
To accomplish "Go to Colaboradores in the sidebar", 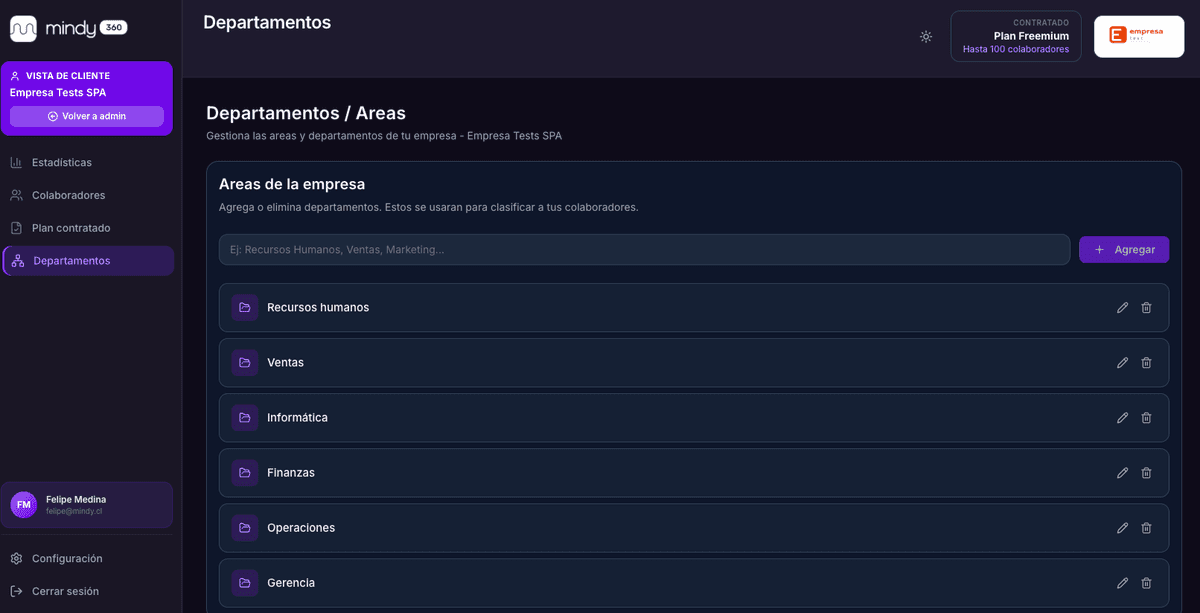I will click(68, 195).
